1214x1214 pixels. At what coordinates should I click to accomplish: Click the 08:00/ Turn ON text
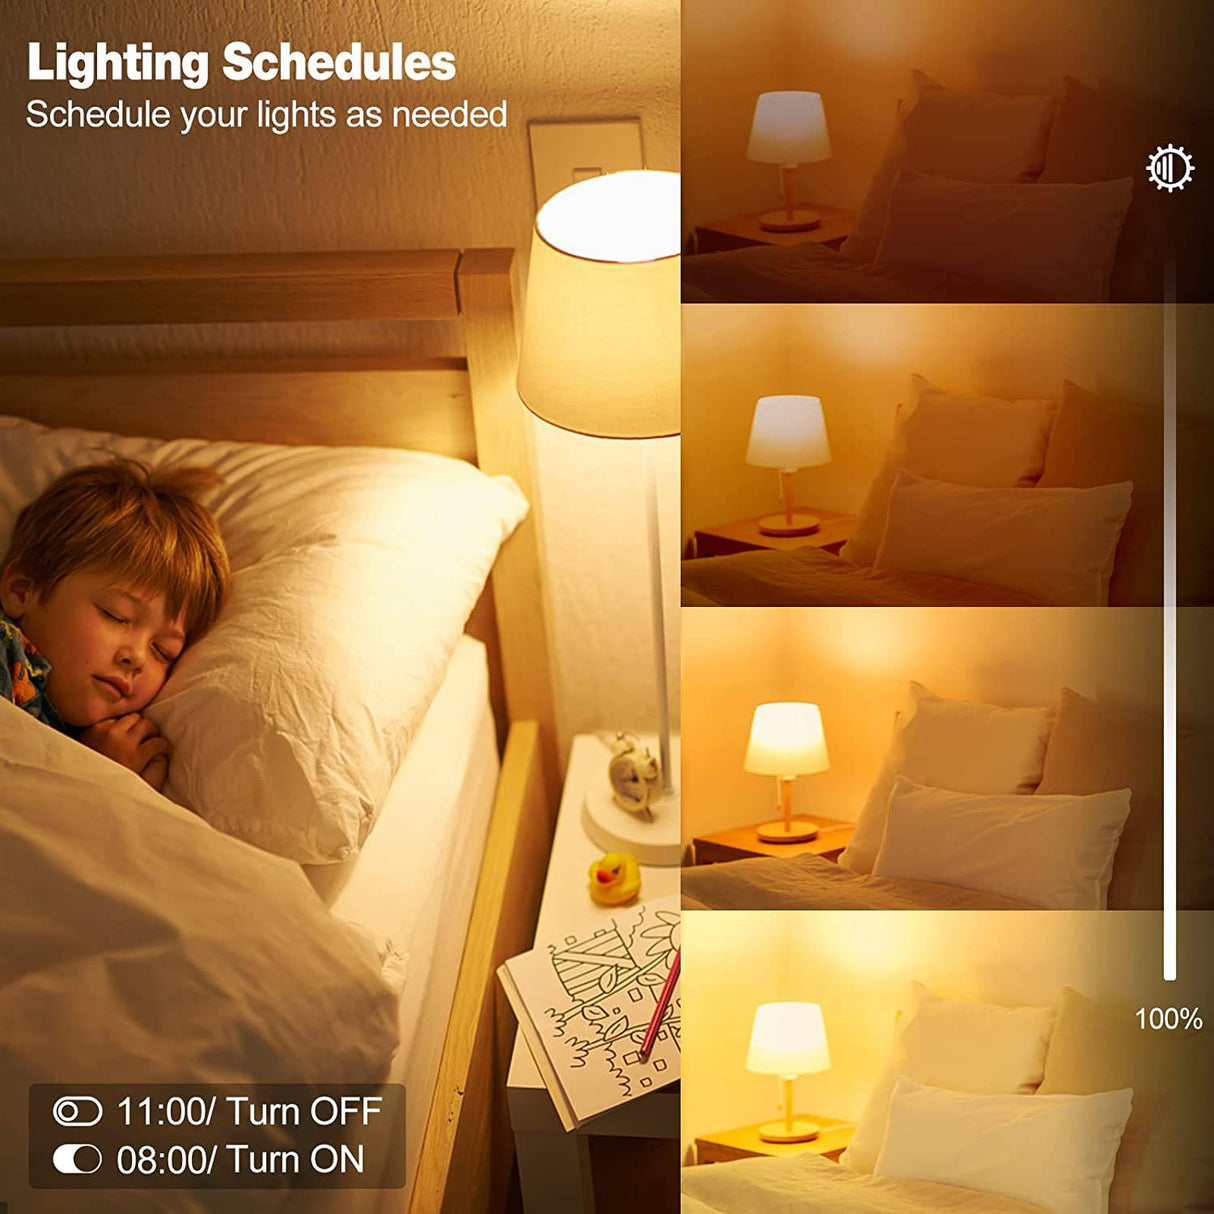(x=240, y=1159)
